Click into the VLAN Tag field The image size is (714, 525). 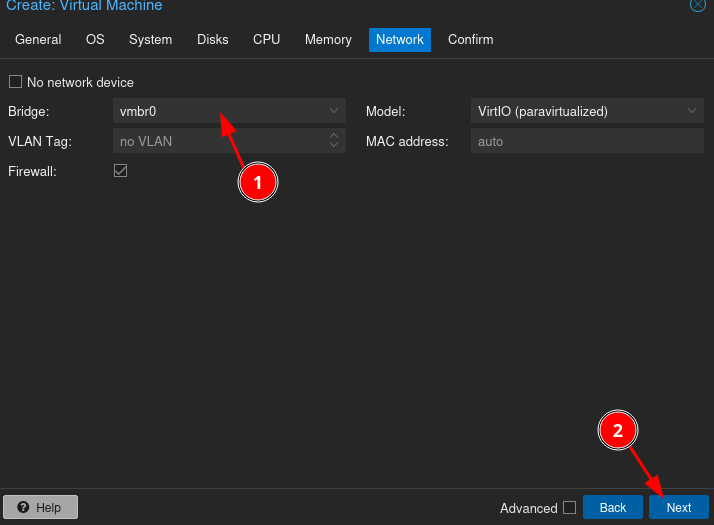click(218, 141)
